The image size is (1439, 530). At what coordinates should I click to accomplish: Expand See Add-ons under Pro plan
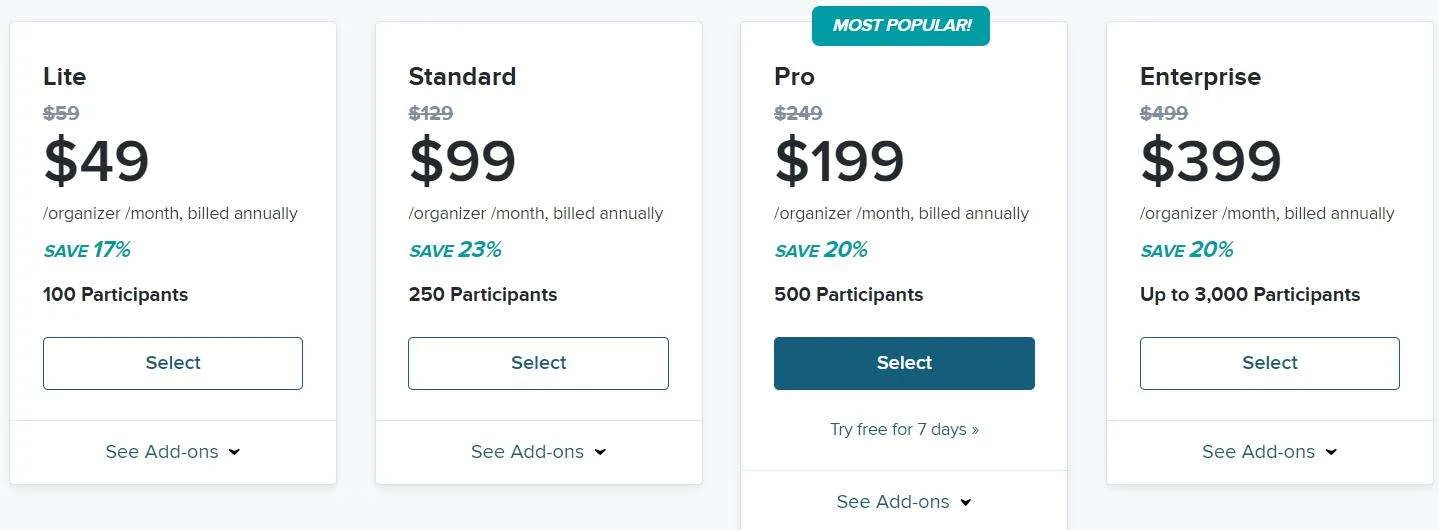coord(904,502)
